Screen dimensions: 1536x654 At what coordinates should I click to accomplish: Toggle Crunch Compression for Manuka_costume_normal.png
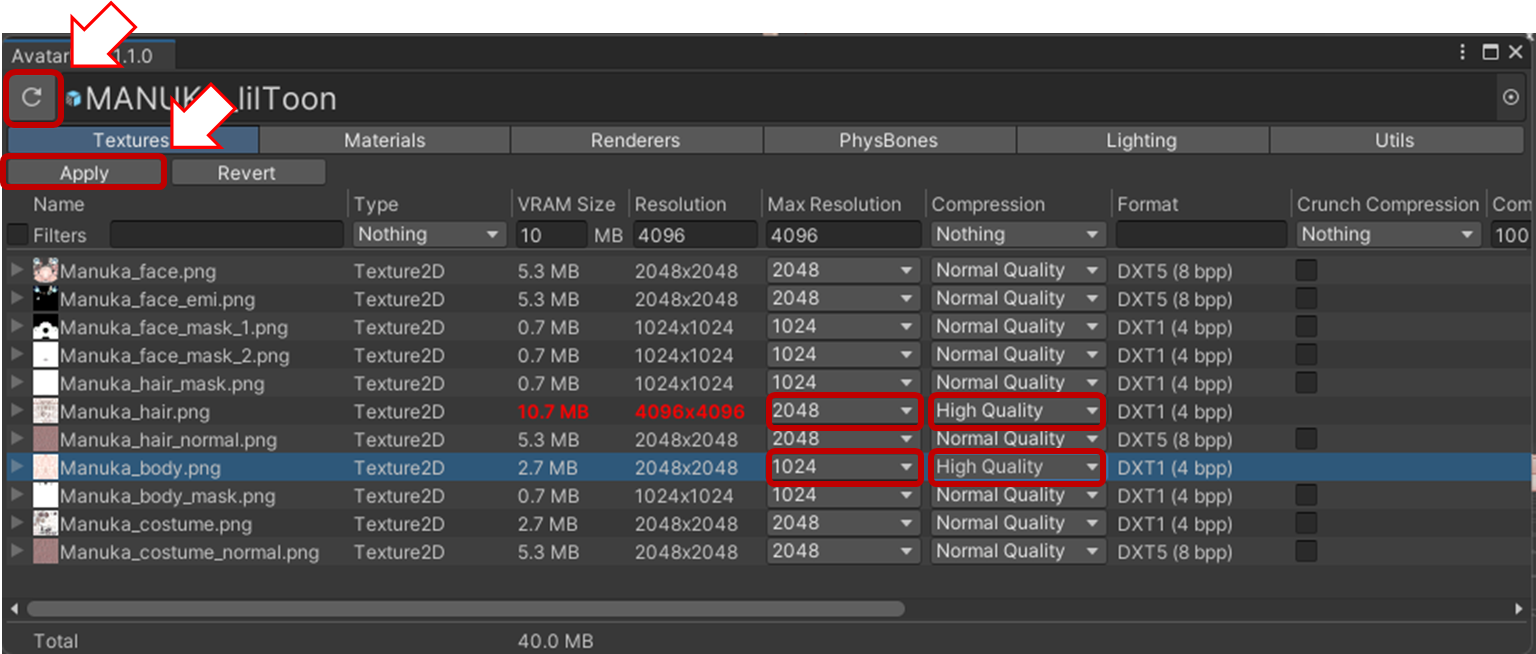[1306, 551]
